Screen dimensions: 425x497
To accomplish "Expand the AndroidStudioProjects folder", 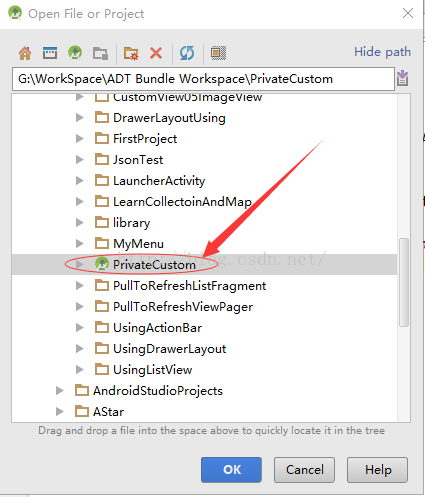I will click(x=60, y=390).
